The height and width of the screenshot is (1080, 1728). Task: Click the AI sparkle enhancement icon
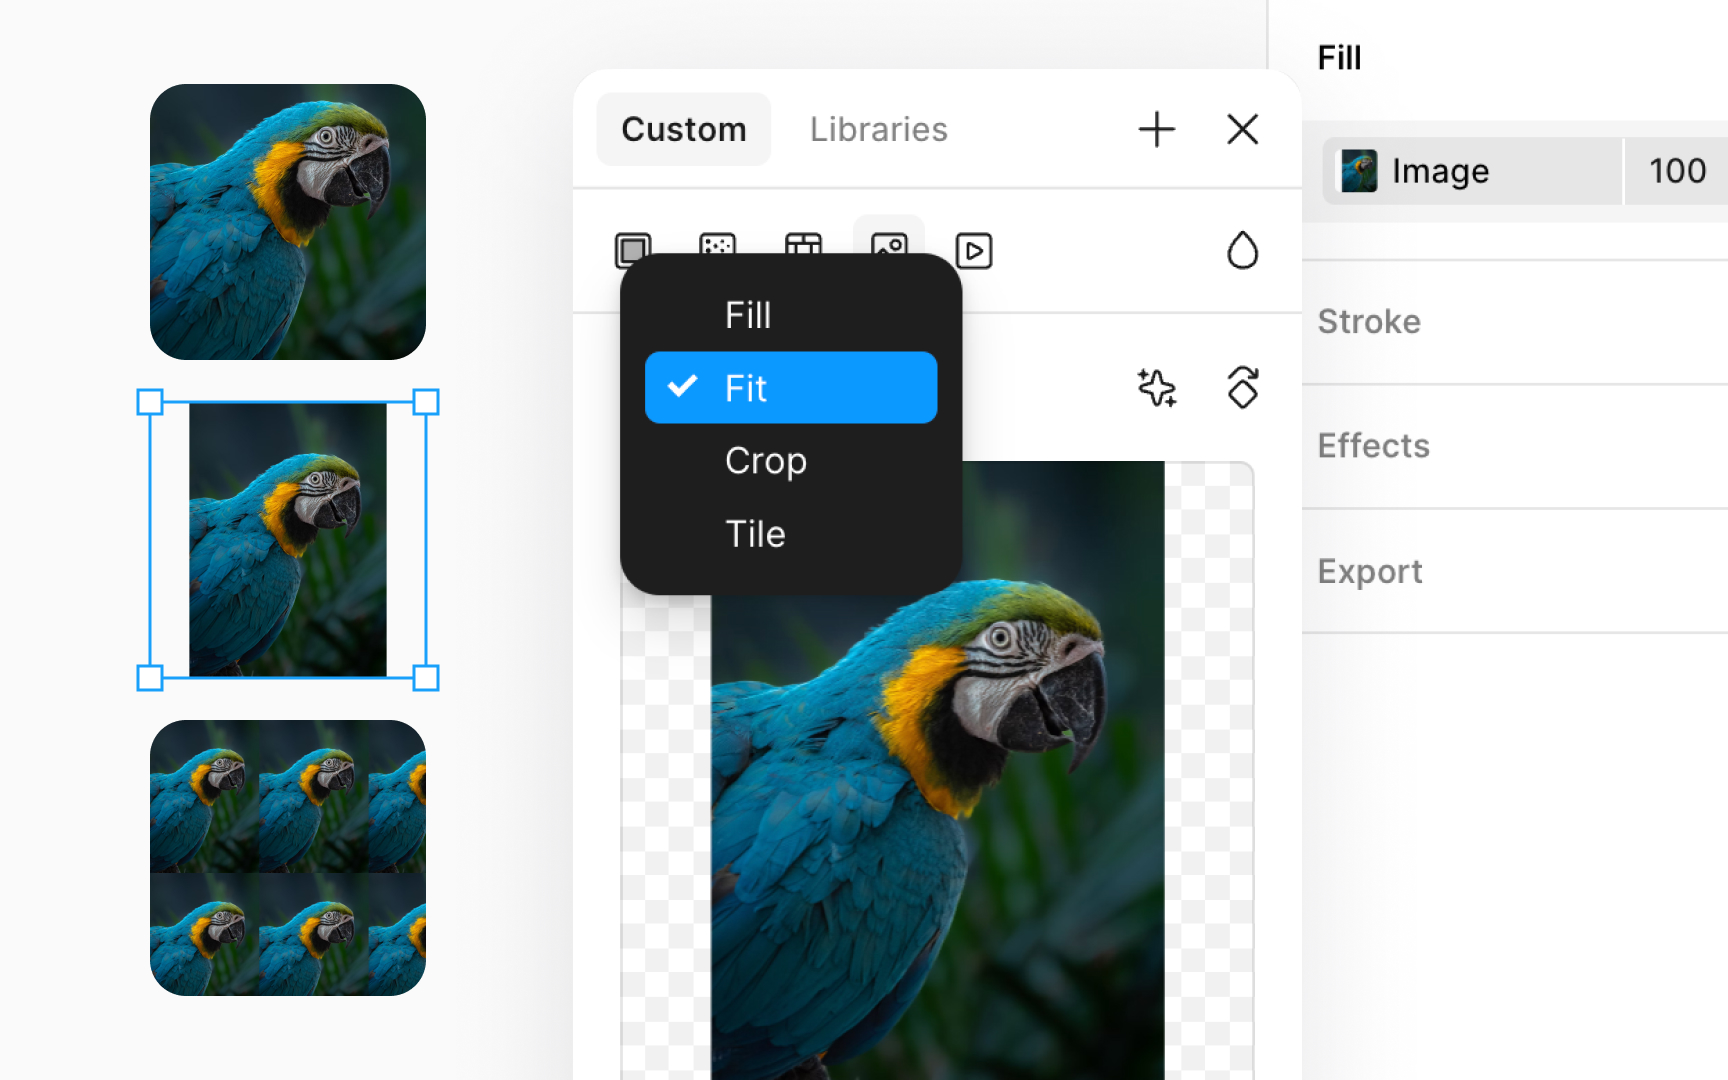[x=1155, y=389]
